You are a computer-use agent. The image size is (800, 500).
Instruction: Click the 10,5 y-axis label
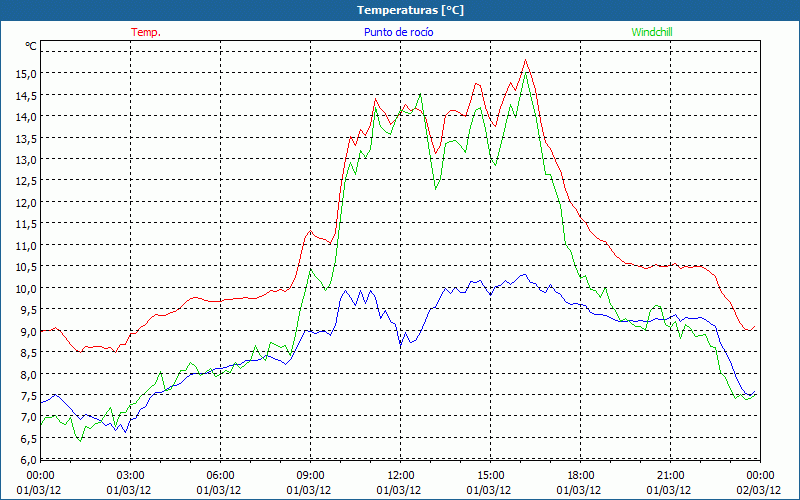click(28, 266)
